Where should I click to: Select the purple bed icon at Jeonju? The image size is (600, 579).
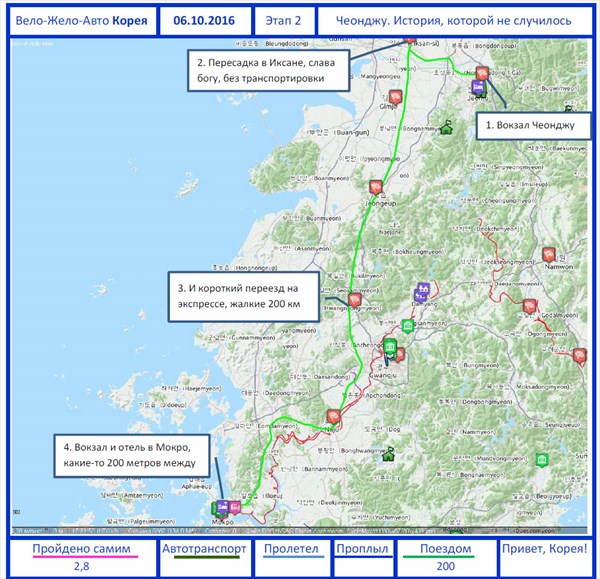(x=477, y=87)
